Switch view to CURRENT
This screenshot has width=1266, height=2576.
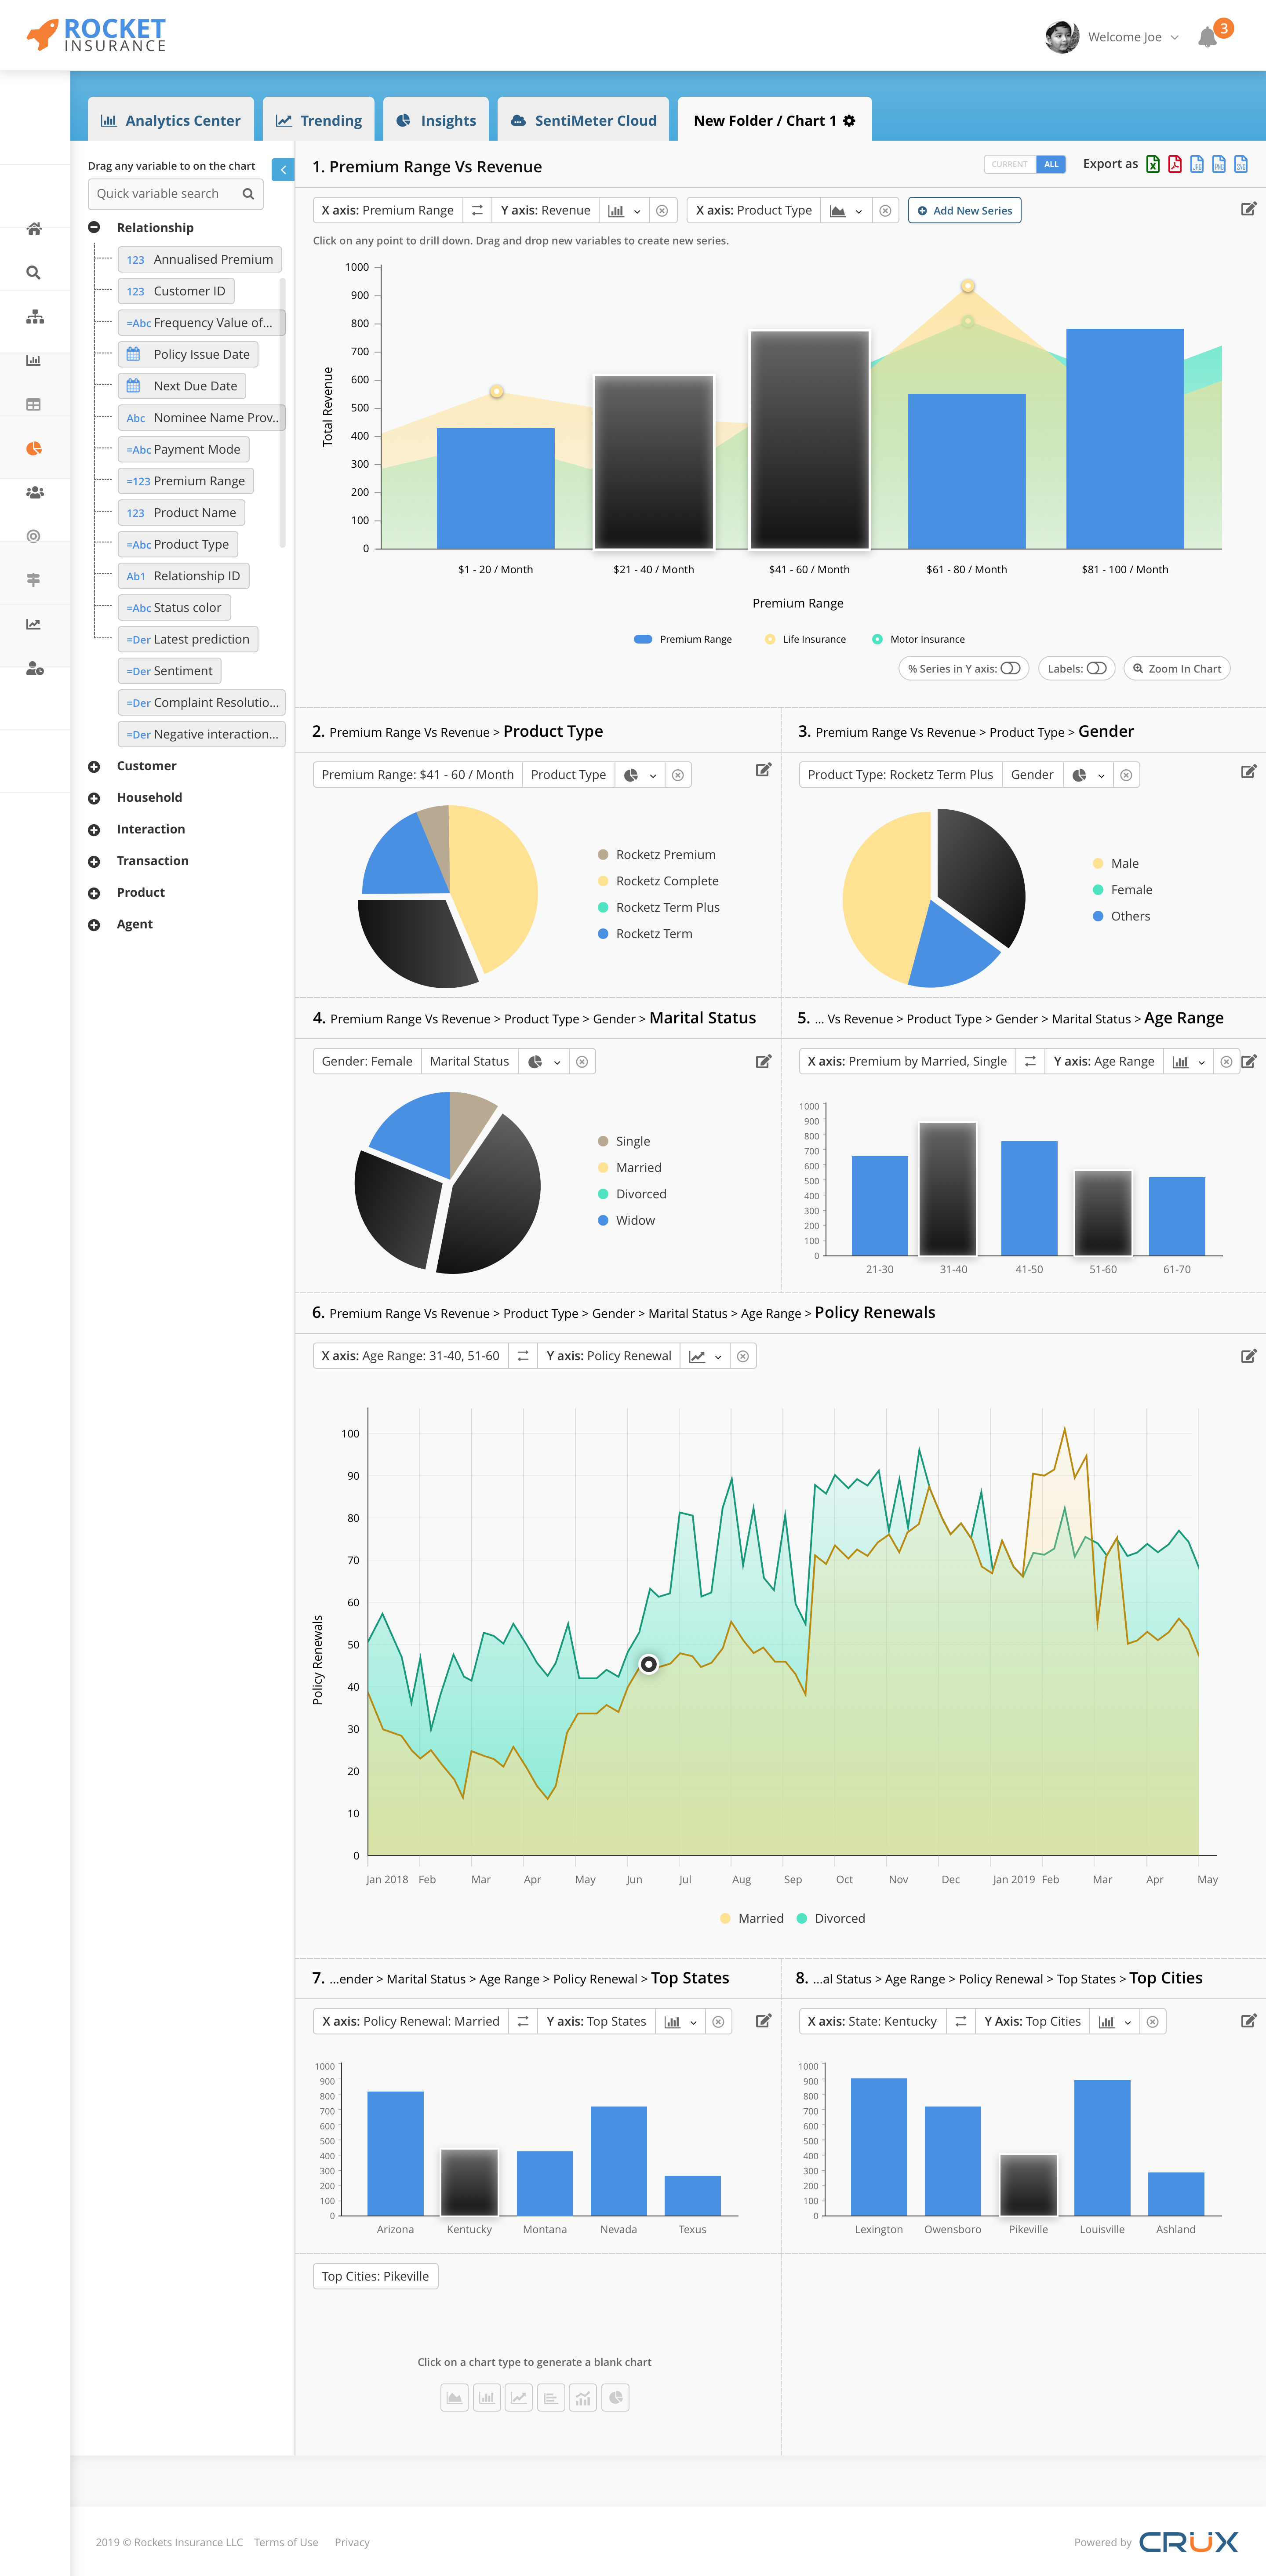click(x=1010, y=164)
